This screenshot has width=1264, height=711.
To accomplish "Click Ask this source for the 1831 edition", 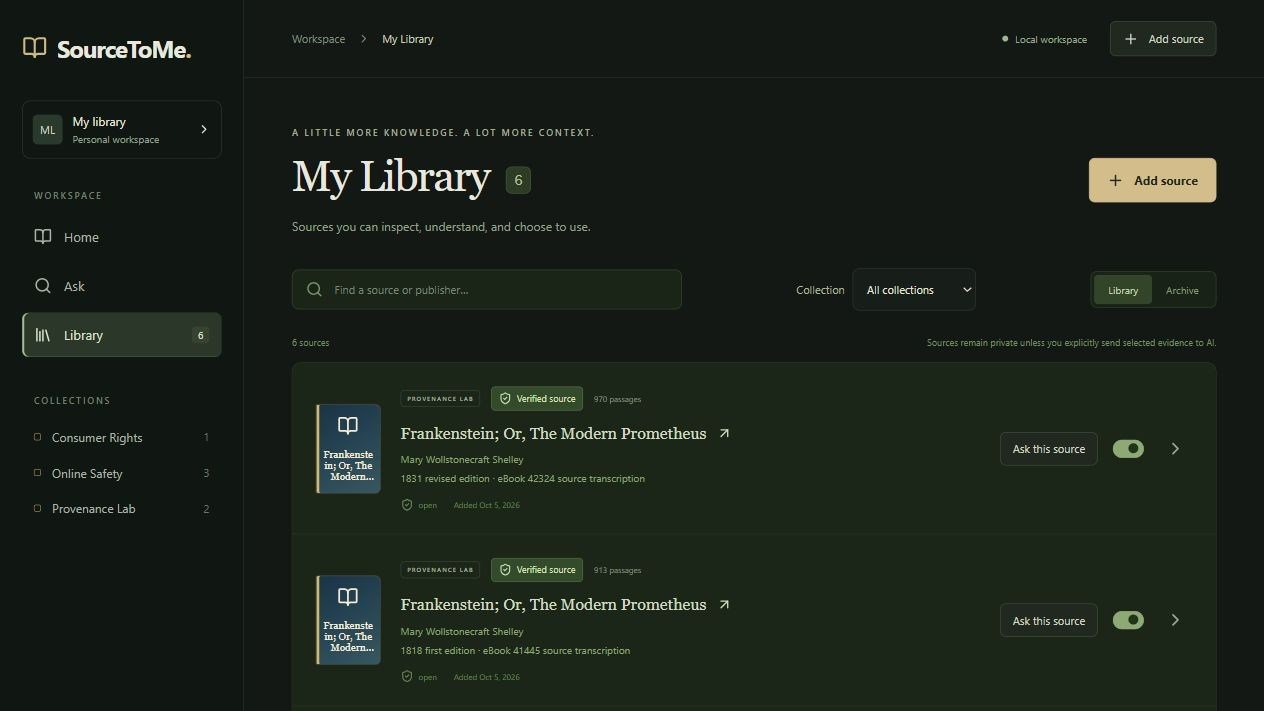I will point(1048,449).
